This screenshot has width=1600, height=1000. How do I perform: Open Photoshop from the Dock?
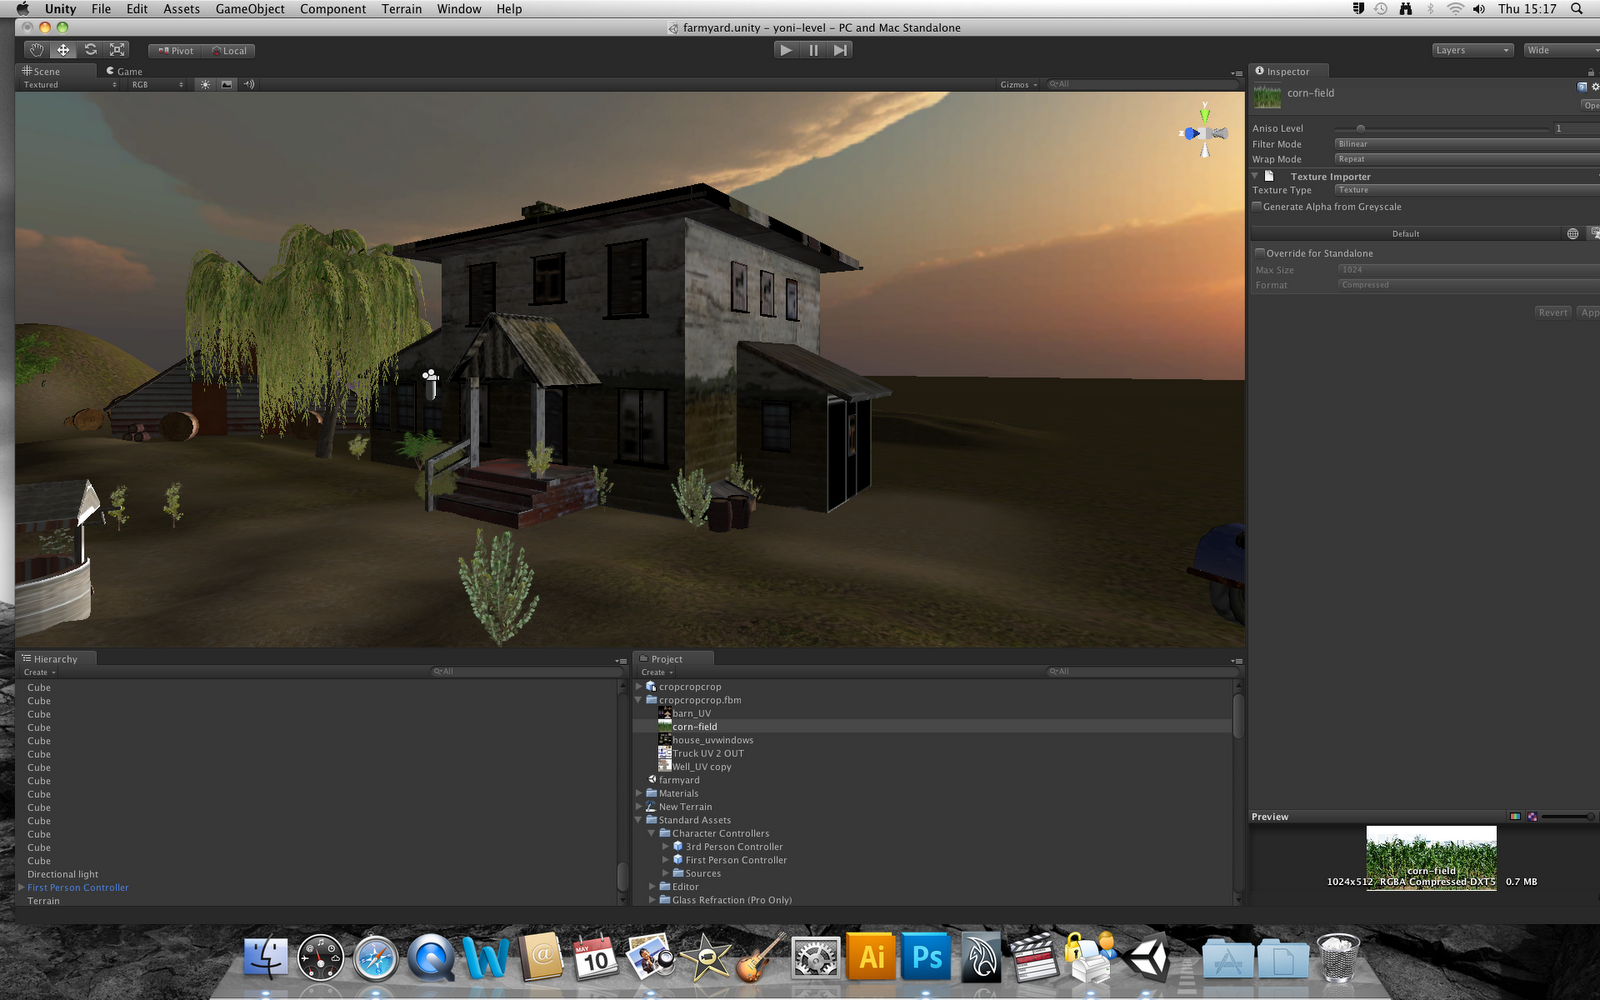coord(925,957)
